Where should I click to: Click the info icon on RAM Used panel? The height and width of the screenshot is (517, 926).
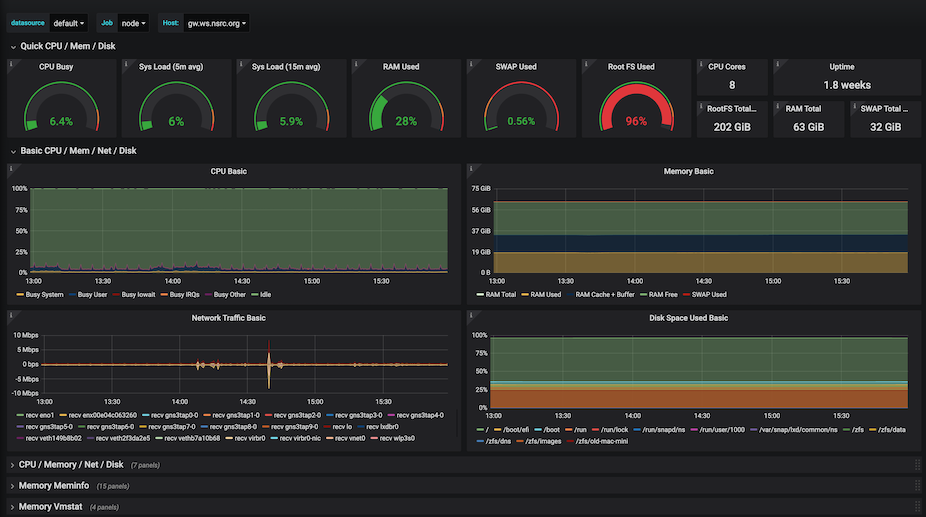pos(355,63)
